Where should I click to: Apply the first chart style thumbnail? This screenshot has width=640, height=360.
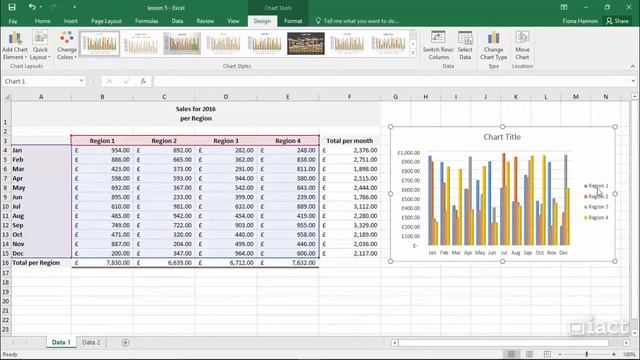tap(100, 43)
